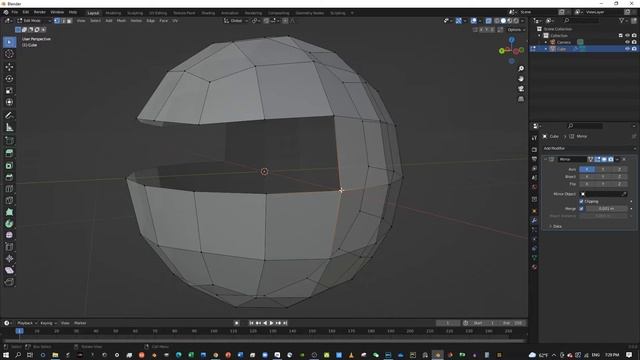Screen dimensions: 640x360
Task: Jump to the end frame button
Action: pyautogui.click(x=285, y=323)
